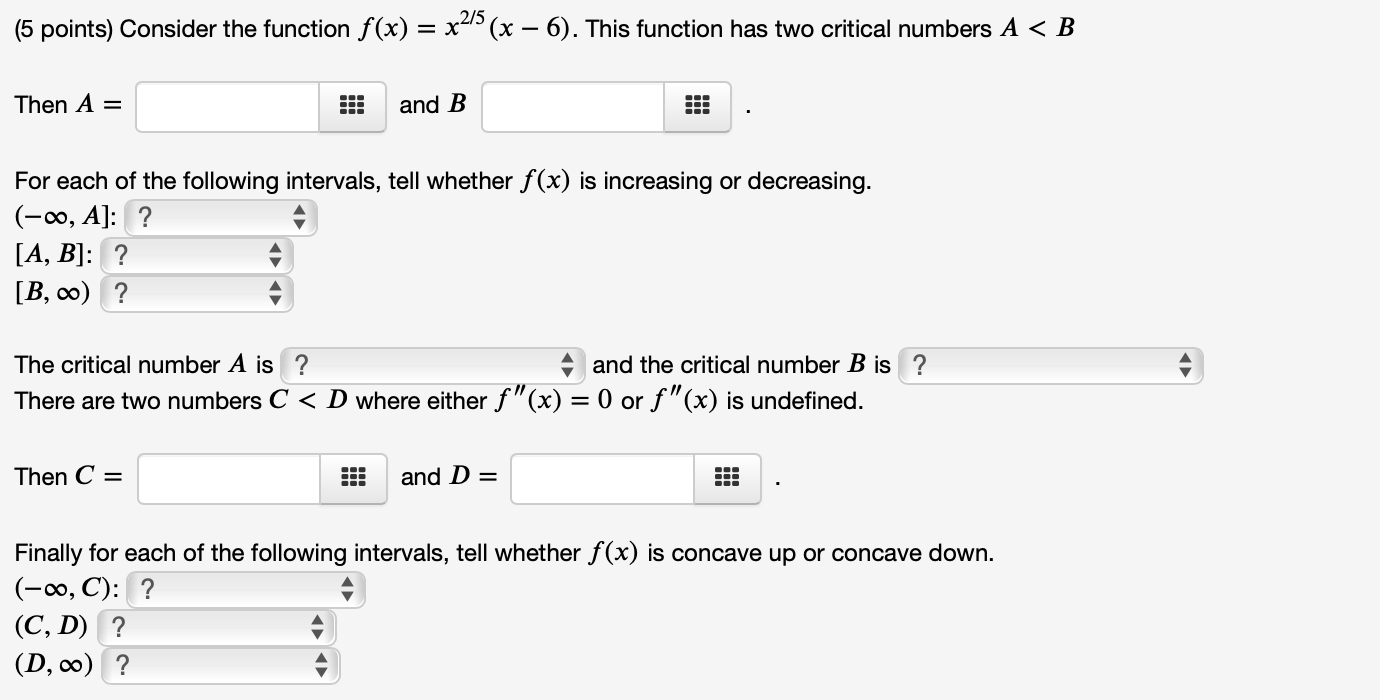Open the critical number B classification dropdown

coord(1040,366)
